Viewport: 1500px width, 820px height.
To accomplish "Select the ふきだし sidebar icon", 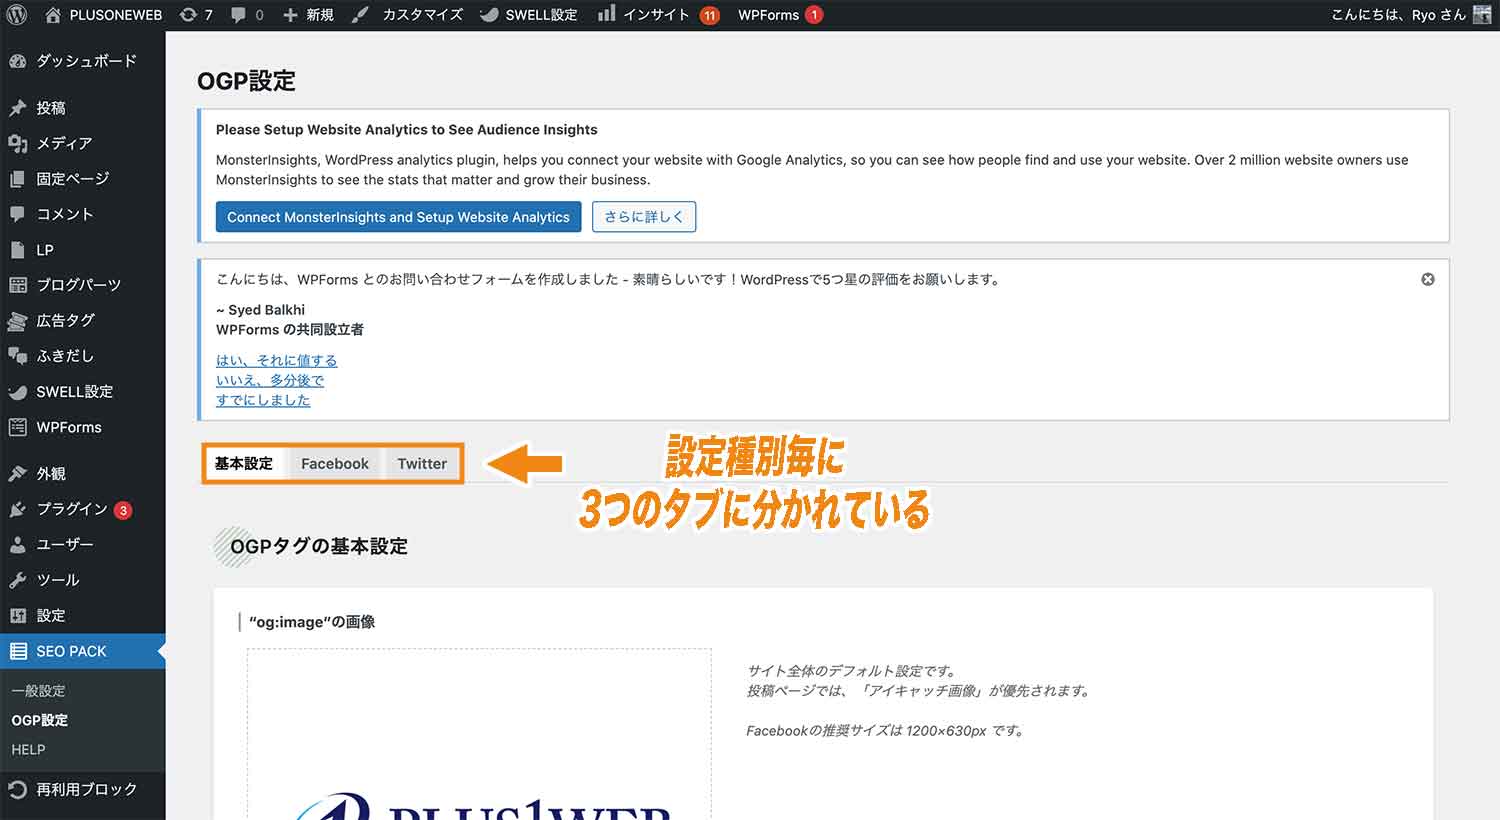I will click(20, 356).
